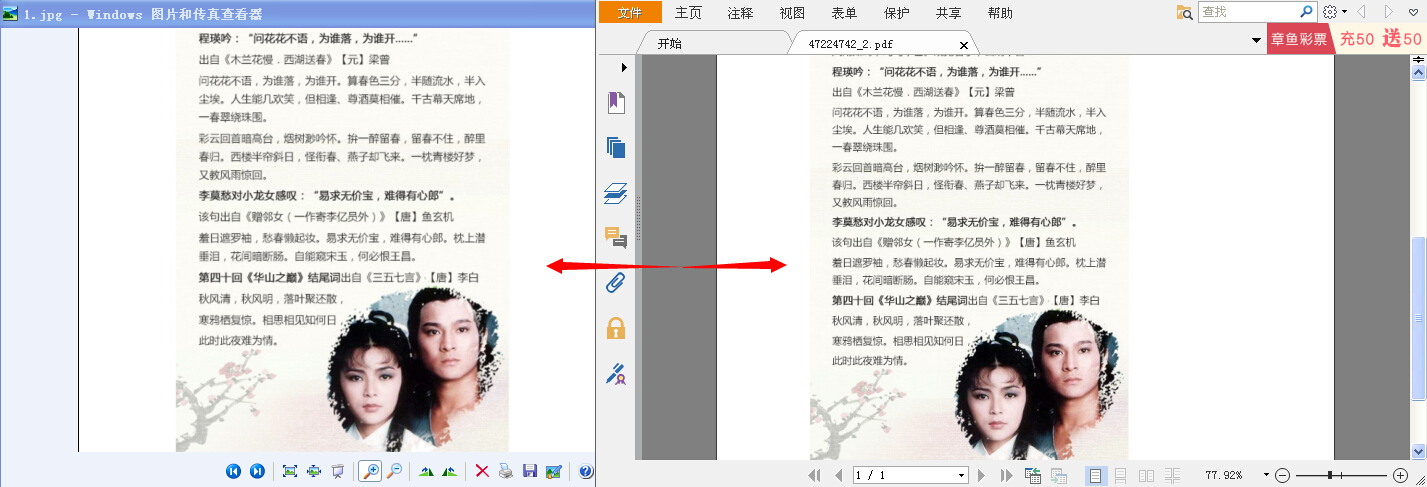The image size is (1427, 487).
Task: Rotate image counterclockwise in picture viewer
Action: coord(450,471)
